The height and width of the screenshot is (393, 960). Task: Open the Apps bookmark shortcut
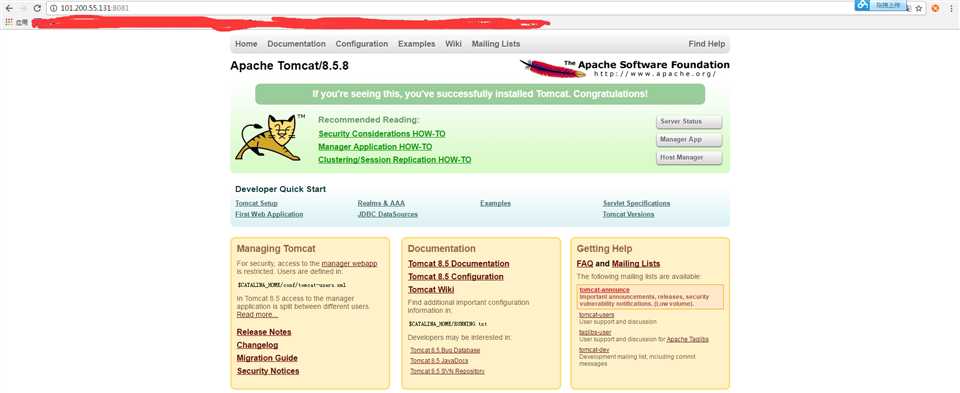17,23
